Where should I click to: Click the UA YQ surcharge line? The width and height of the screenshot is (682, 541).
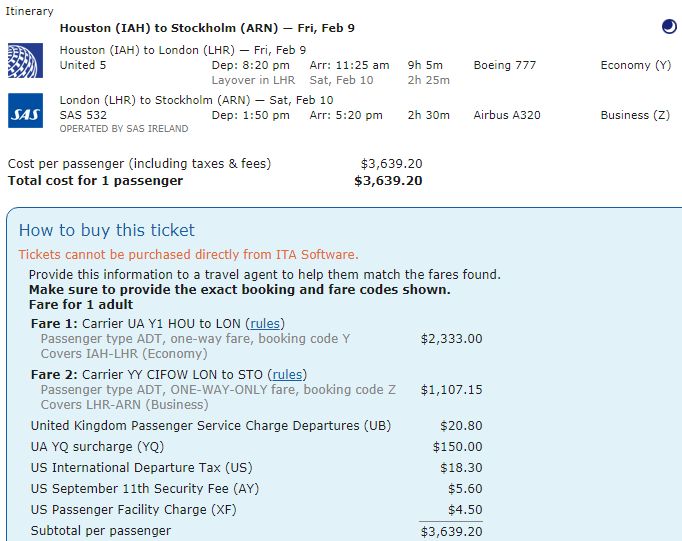[x=256, y=447]
